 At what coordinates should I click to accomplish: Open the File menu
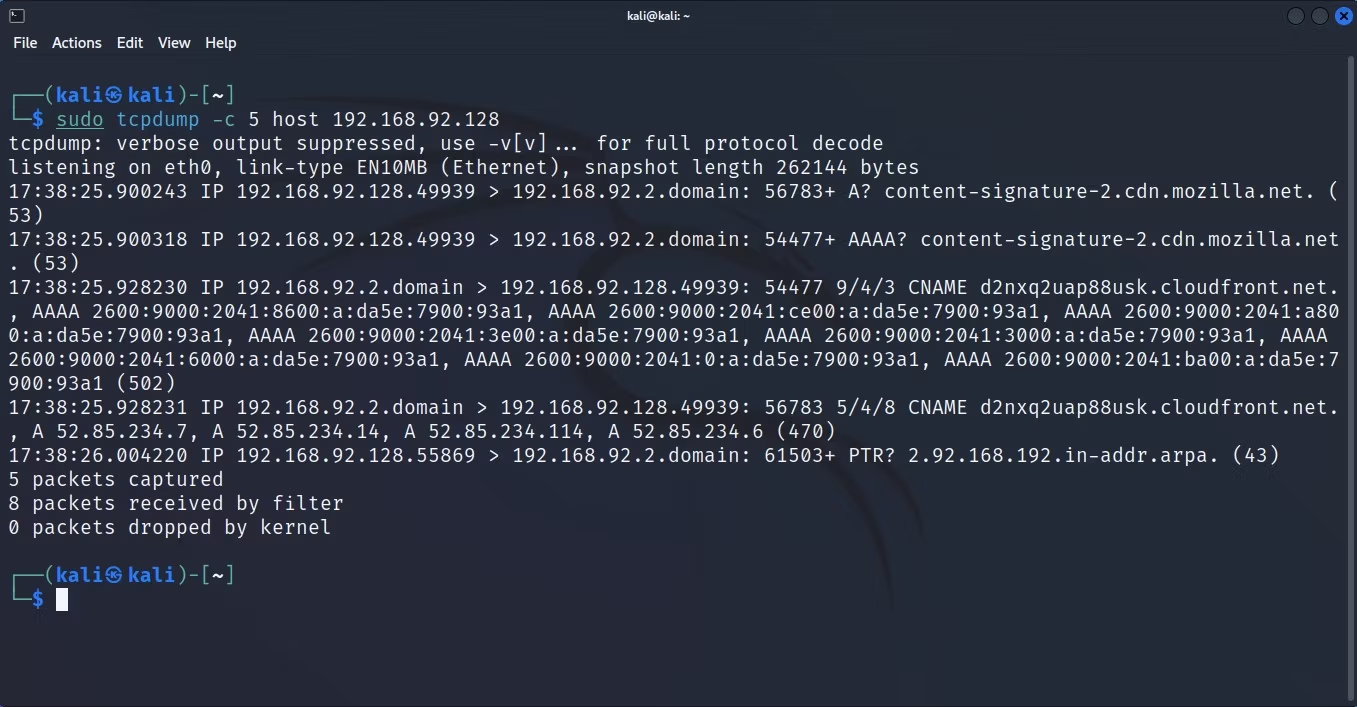[x=25, y=43]
